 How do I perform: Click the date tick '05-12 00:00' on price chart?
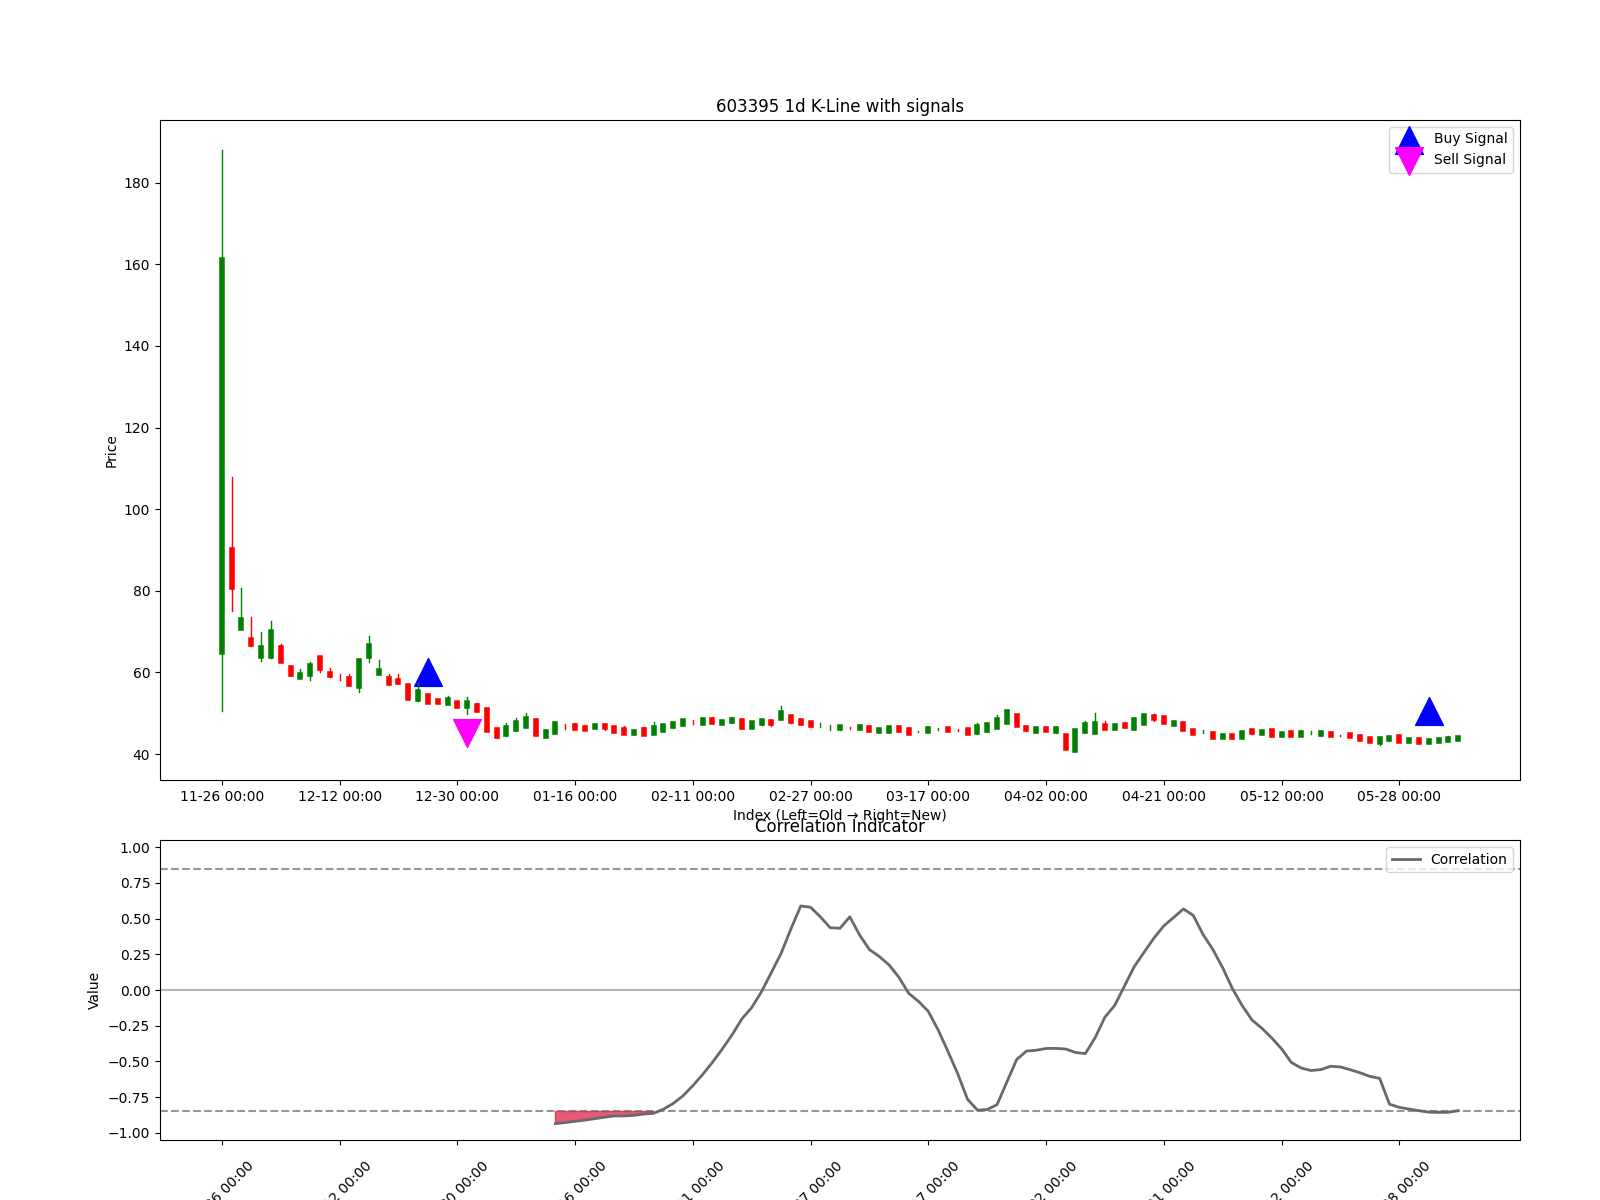(x=1282, y=796)
